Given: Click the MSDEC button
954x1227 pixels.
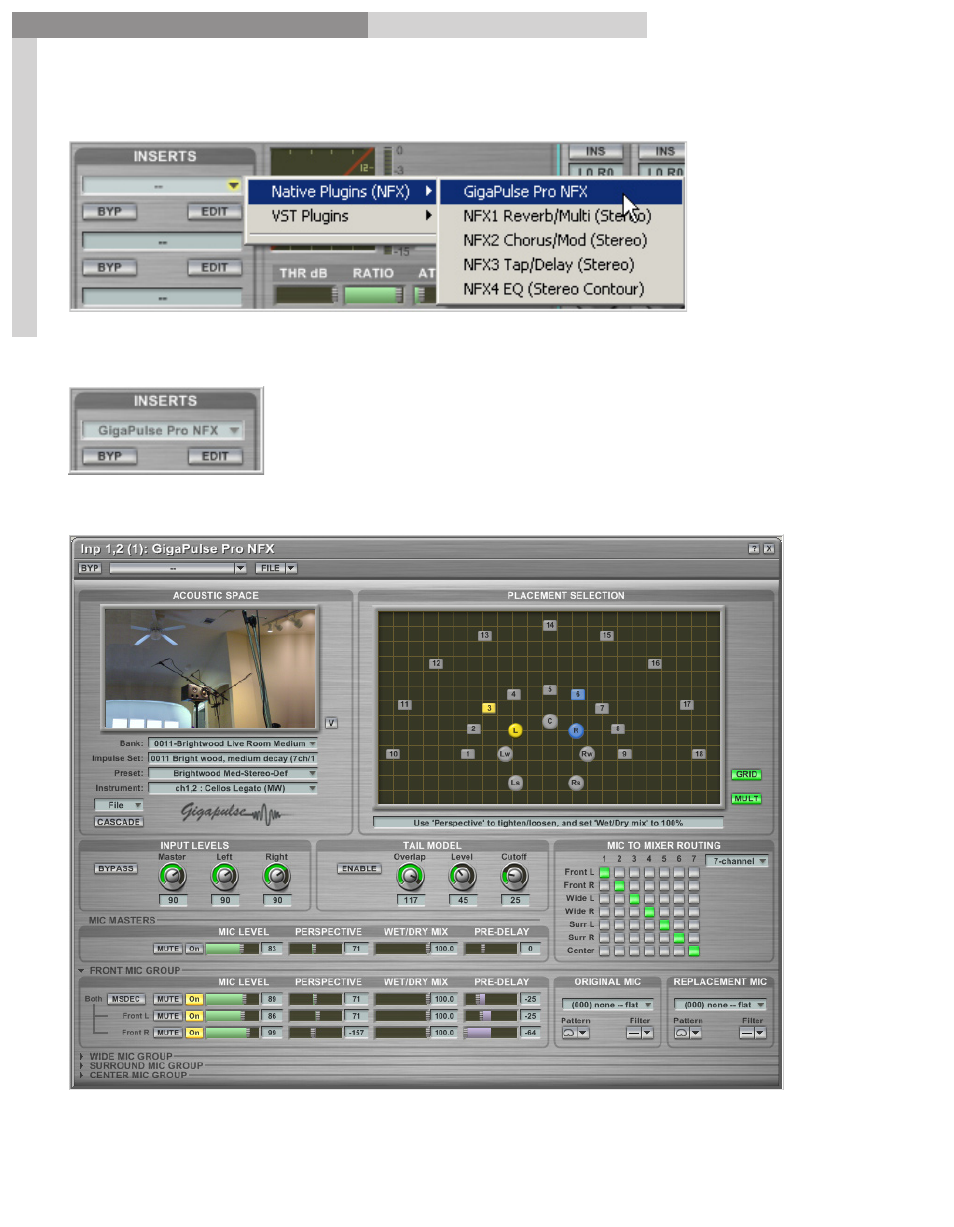Looking at the screenshot, I should [127, 999].
